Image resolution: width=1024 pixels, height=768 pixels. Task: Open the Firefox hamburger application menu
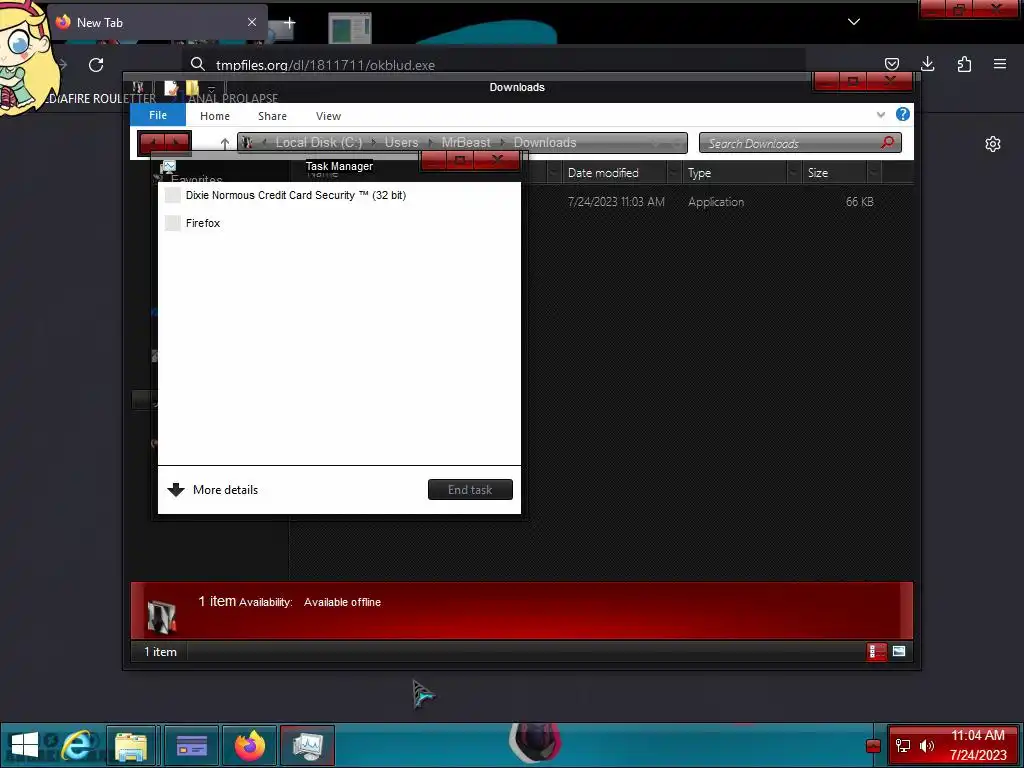(1000, 64)
